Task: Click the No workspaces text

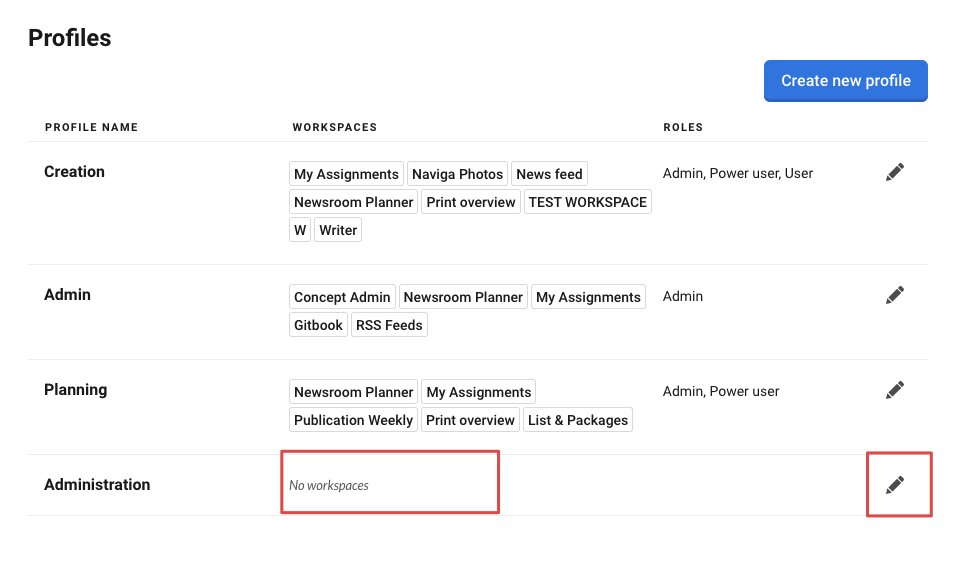Action: tap(329, 486)
